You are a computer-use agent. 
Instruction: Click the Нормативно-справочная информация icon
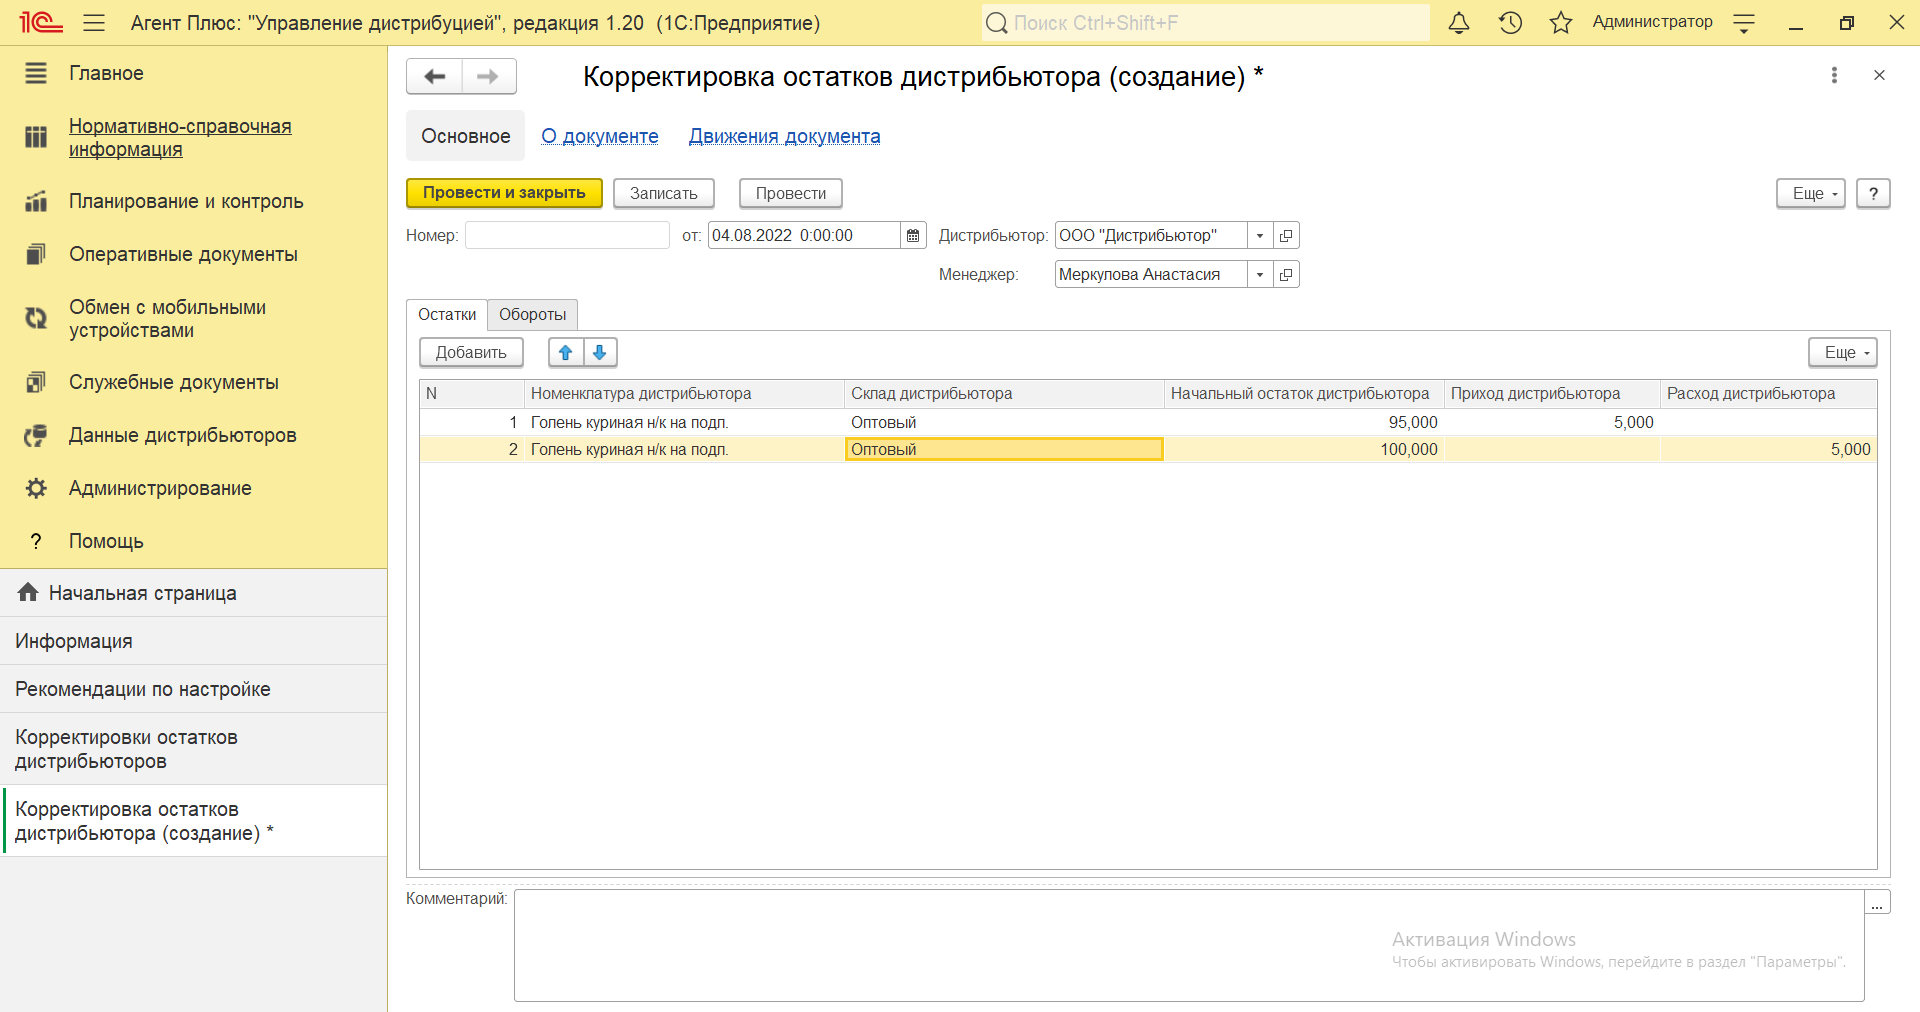[x=36, y=137]
